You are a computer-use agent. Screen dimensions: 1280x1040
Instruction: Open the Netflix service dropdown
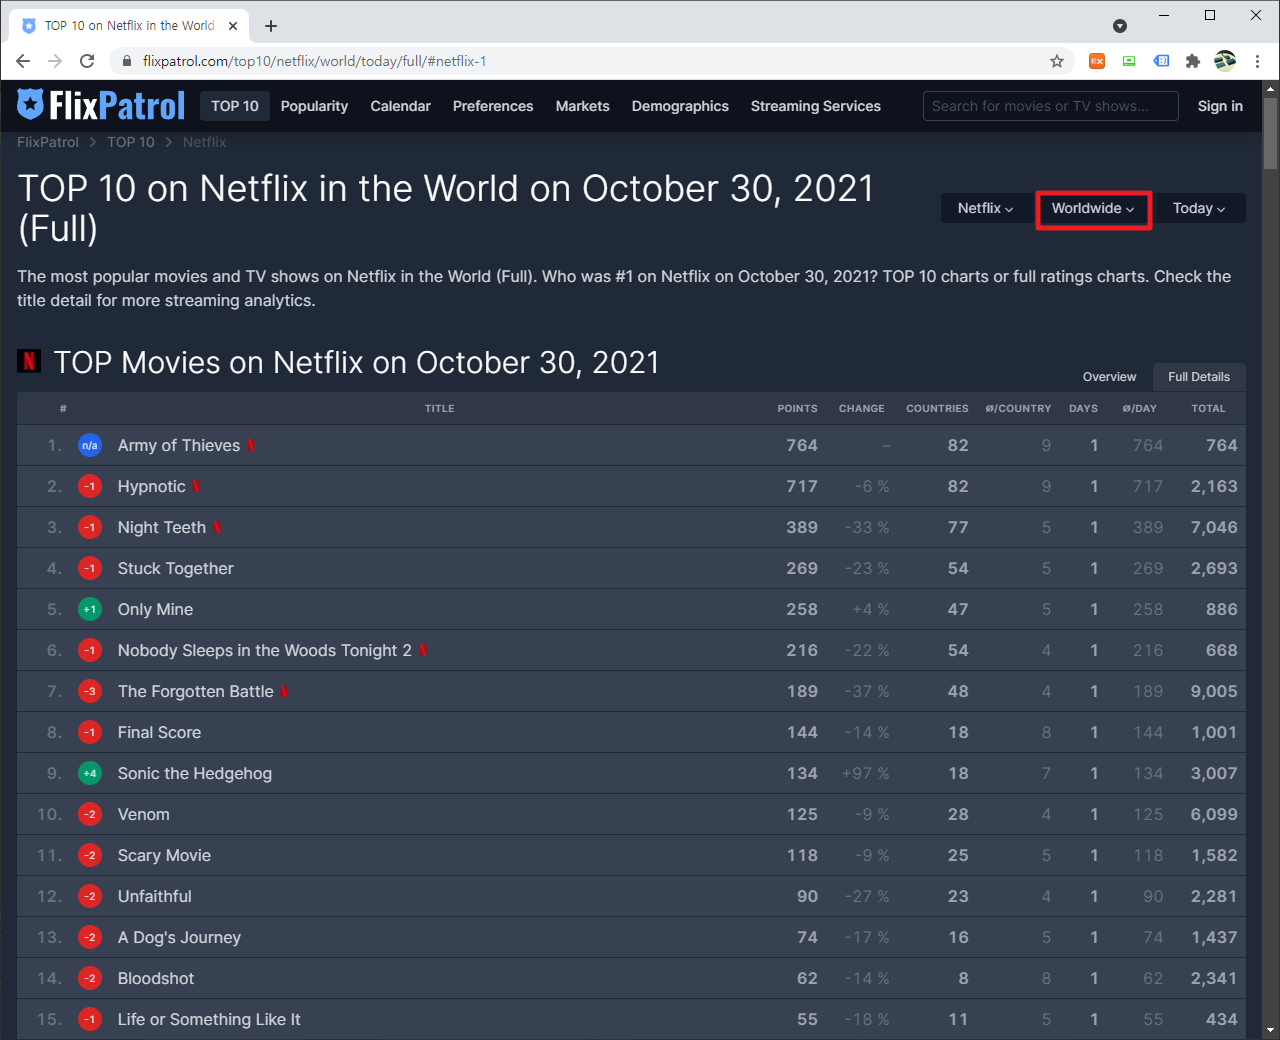click(x=985, y=208)
